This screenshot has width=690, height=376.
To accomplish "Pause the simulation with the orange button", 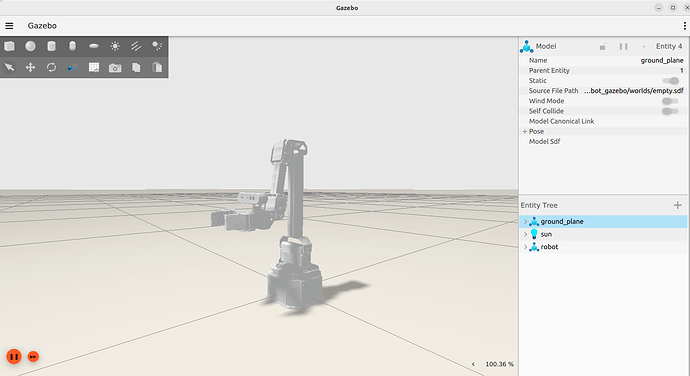I will tap(14, 356).
